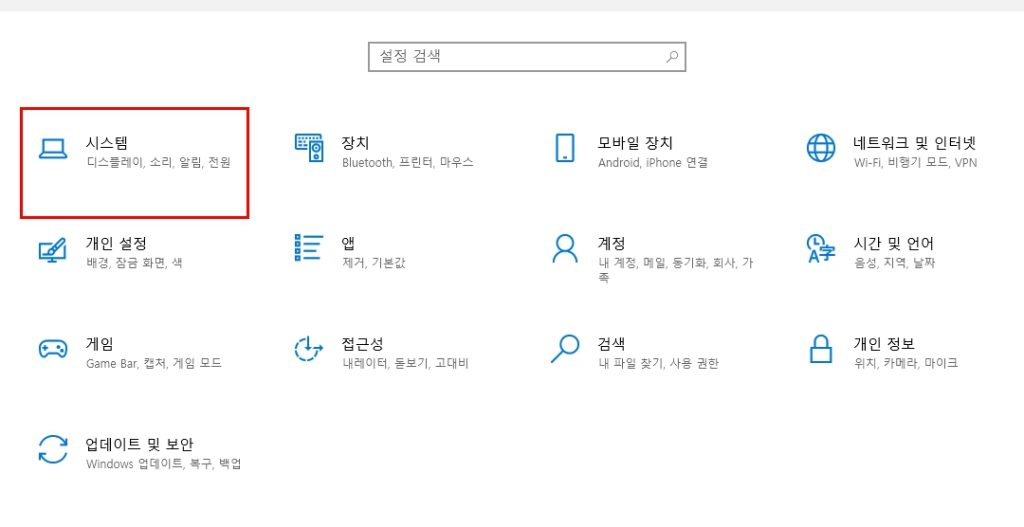Click the monitor and brush icon for 개인 설정
Screen dimensions: 1024x527
(52, 249)
